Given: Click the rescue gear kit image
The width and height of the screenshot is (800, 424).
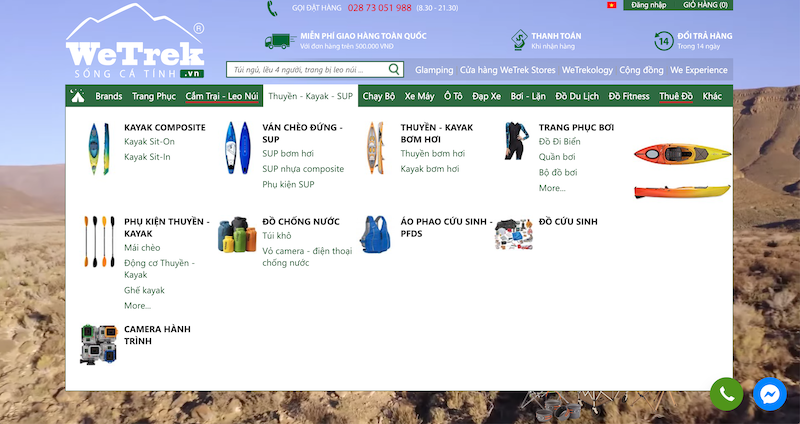Looking at the screenshot, I should (x=514, y=234).
